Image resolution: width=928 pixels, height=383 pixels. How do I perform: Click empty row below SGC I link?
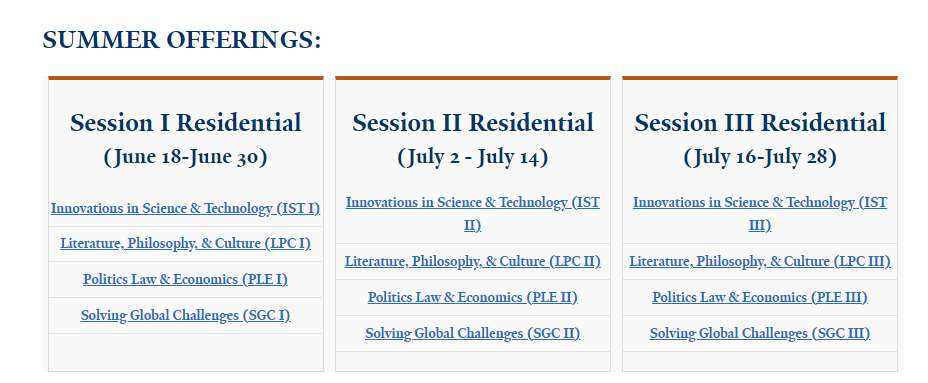tap(185, 352)
